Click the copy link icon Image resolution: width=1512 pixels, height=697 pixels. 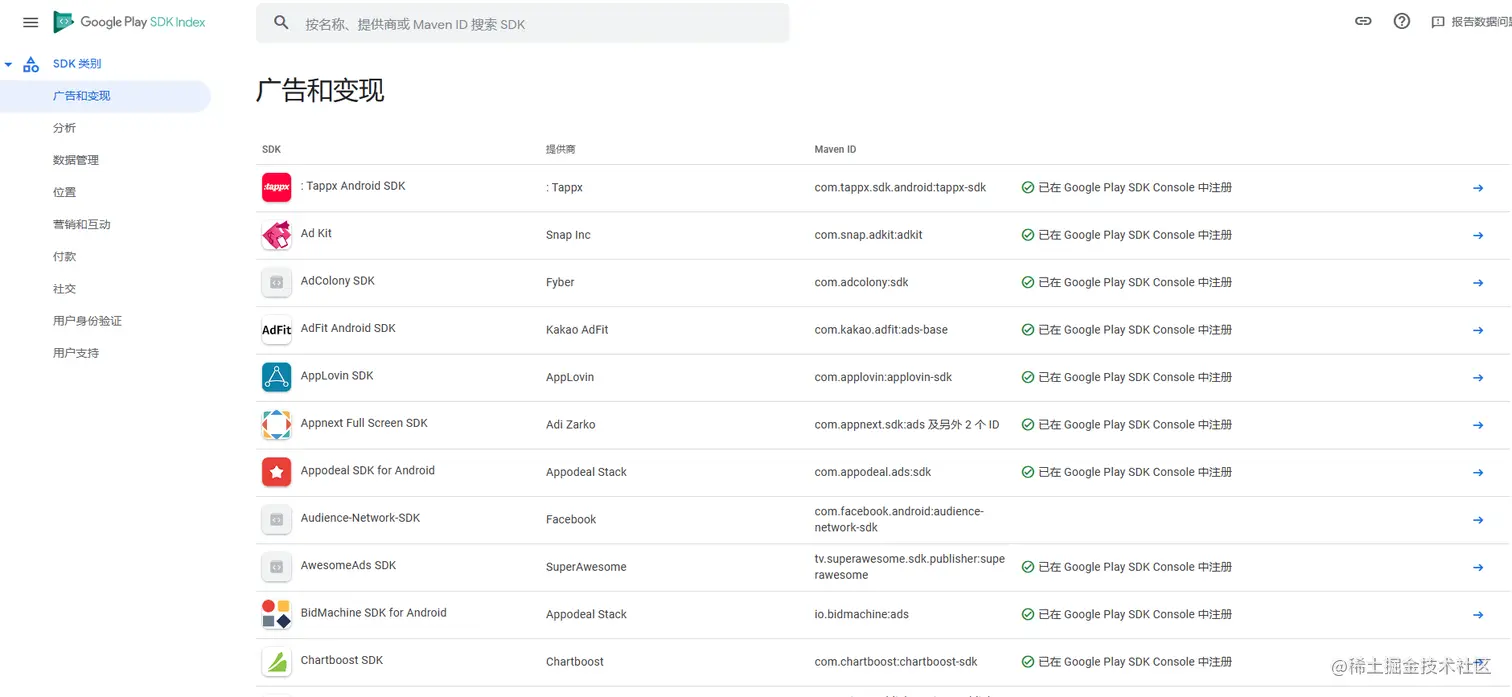1363,21
